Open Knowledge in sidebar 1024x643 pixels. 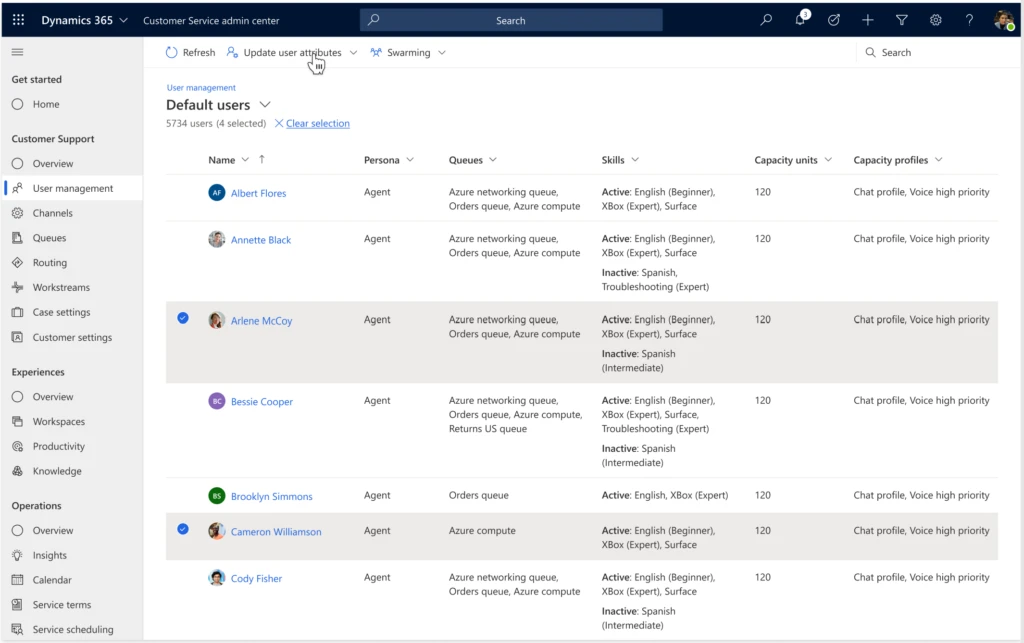coord(57,471)
